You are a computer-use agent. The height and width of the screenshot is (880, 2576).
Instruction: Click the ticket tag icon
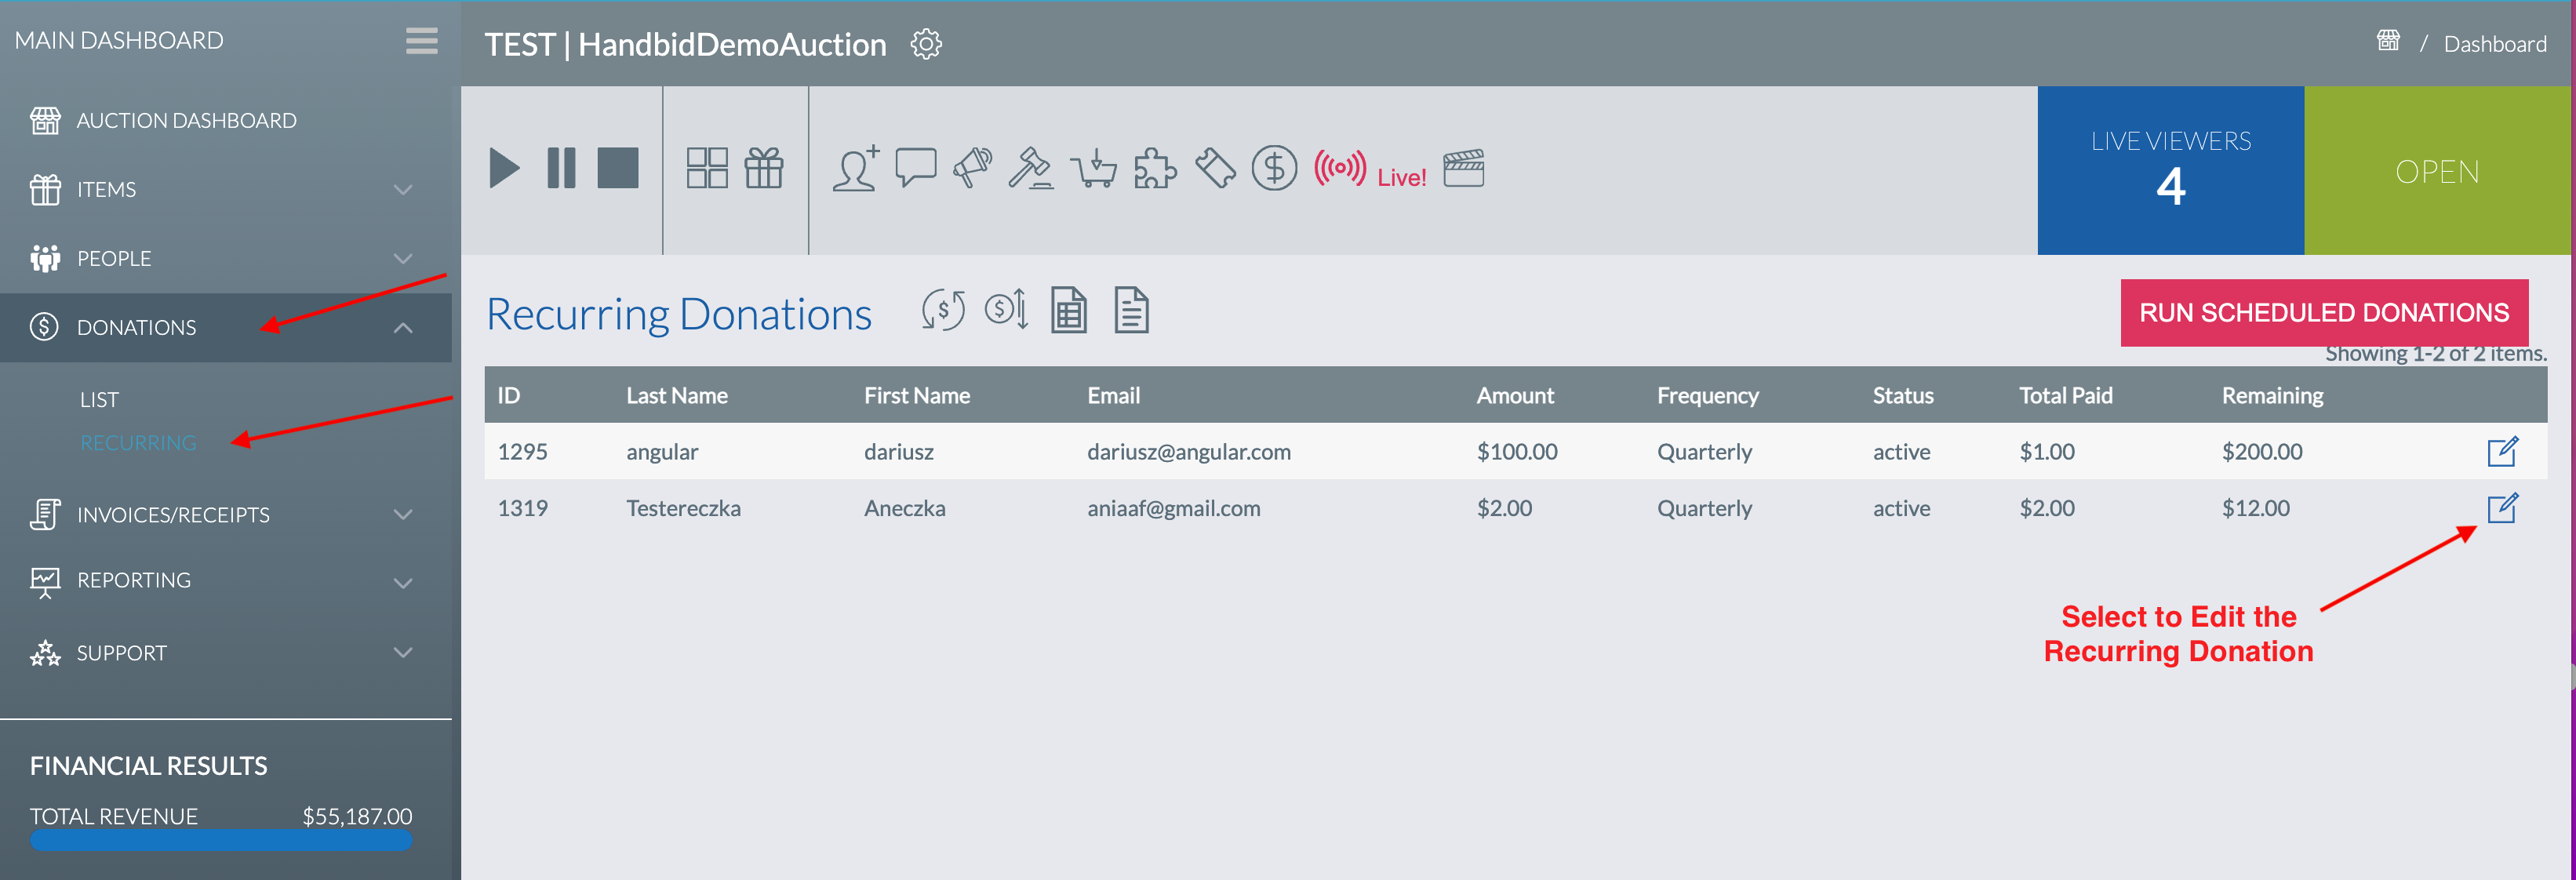point(1215,168)
